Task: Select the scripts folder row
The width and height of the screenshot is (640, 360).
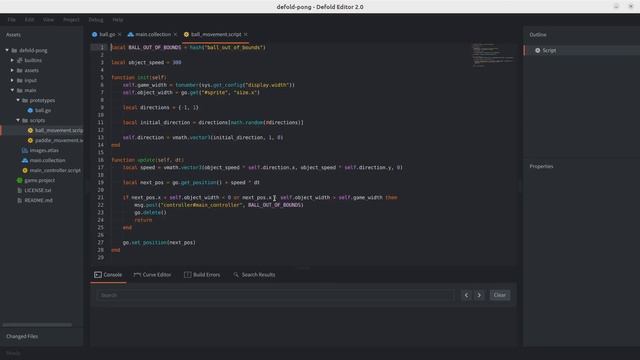Action: click(x=42, y=120)
